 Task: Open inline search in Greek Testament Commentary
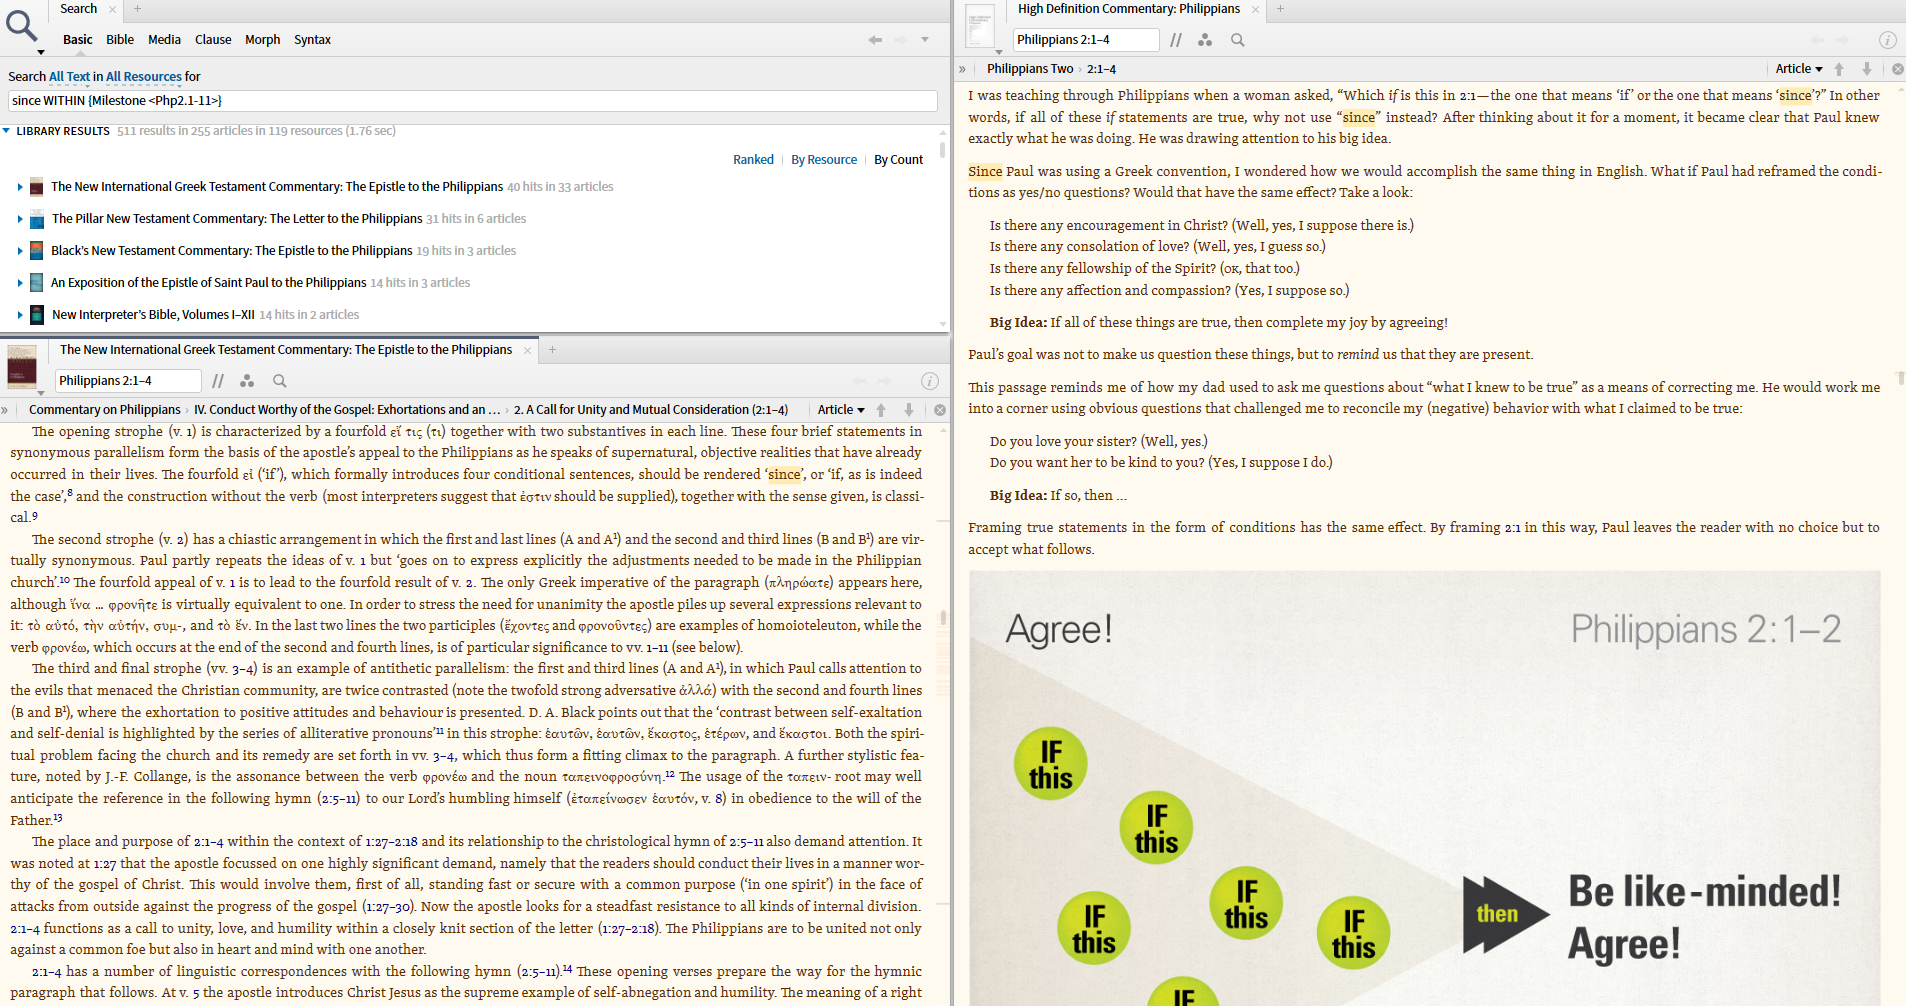coord(280,381)
